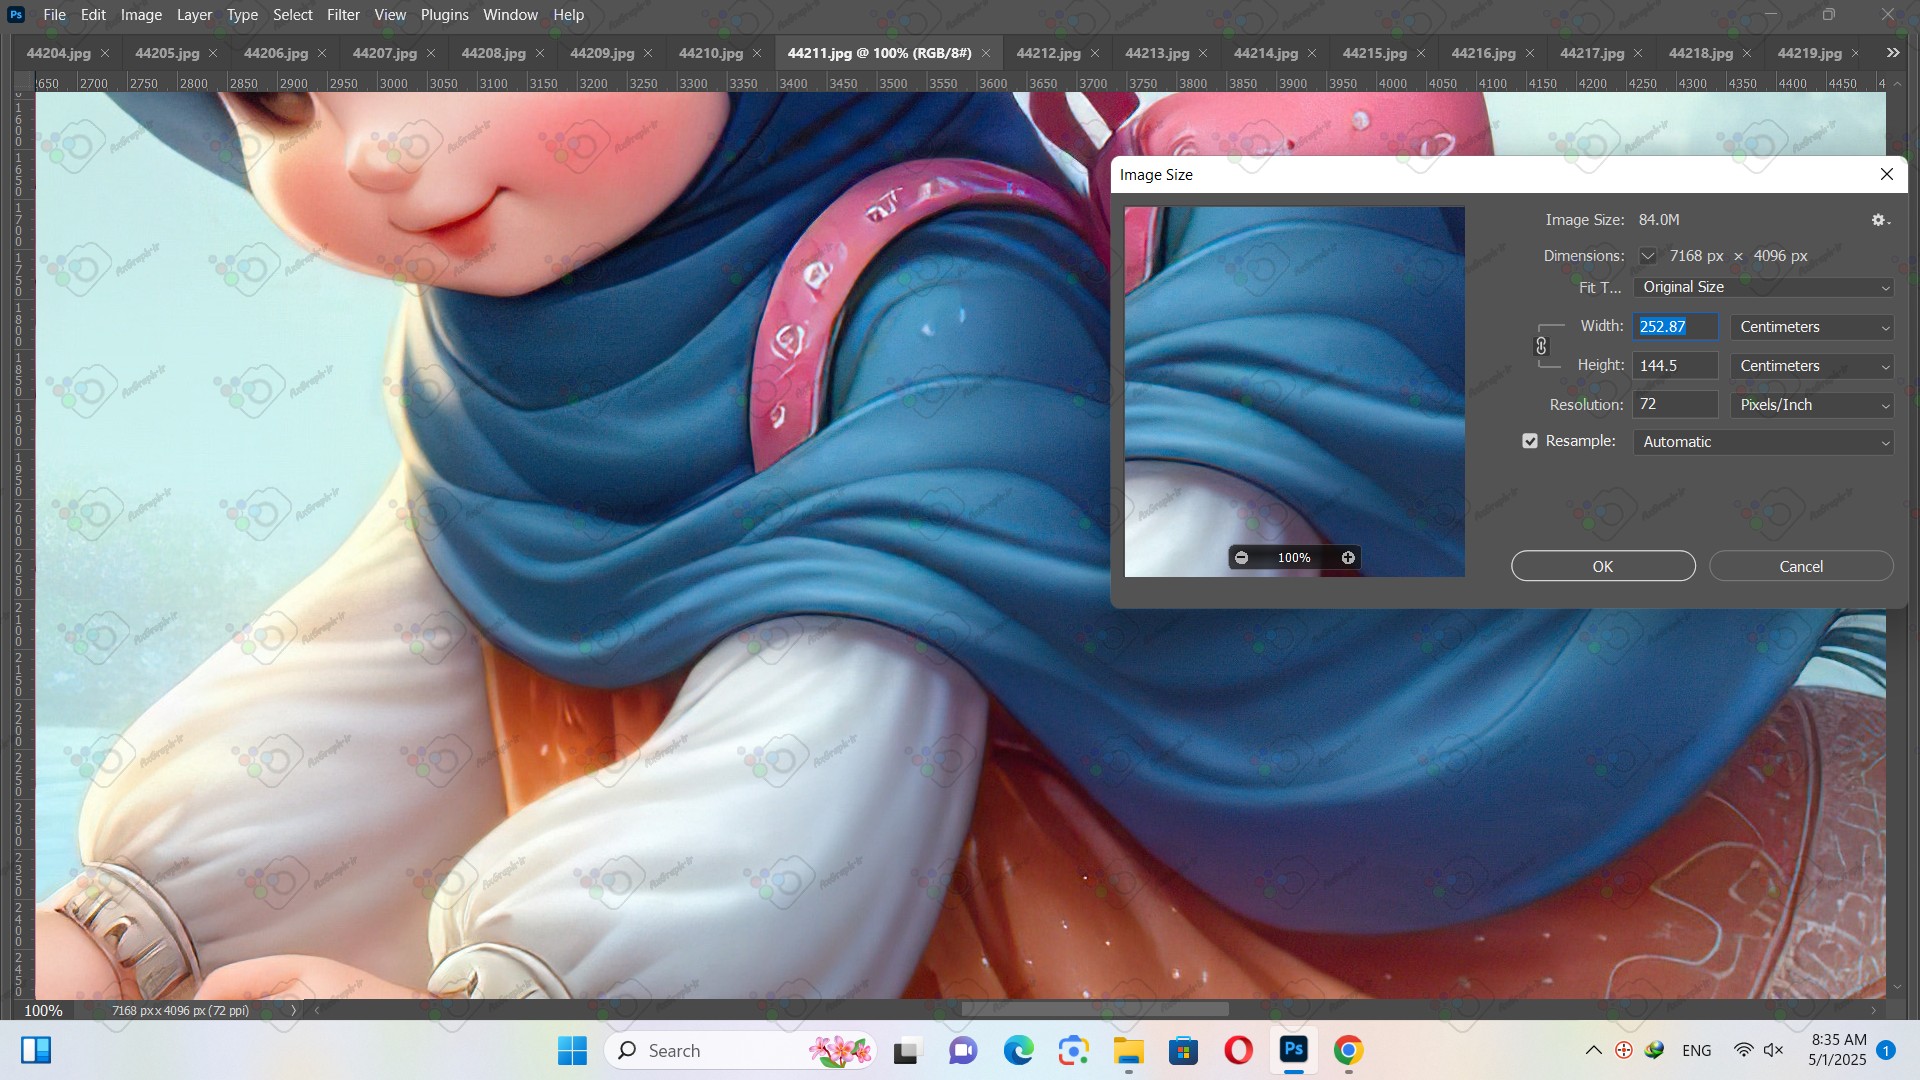Open File Explorer from the taskbar
The image size is (1920, 1080).
pyautogui.click(x=1128, y=1050)
